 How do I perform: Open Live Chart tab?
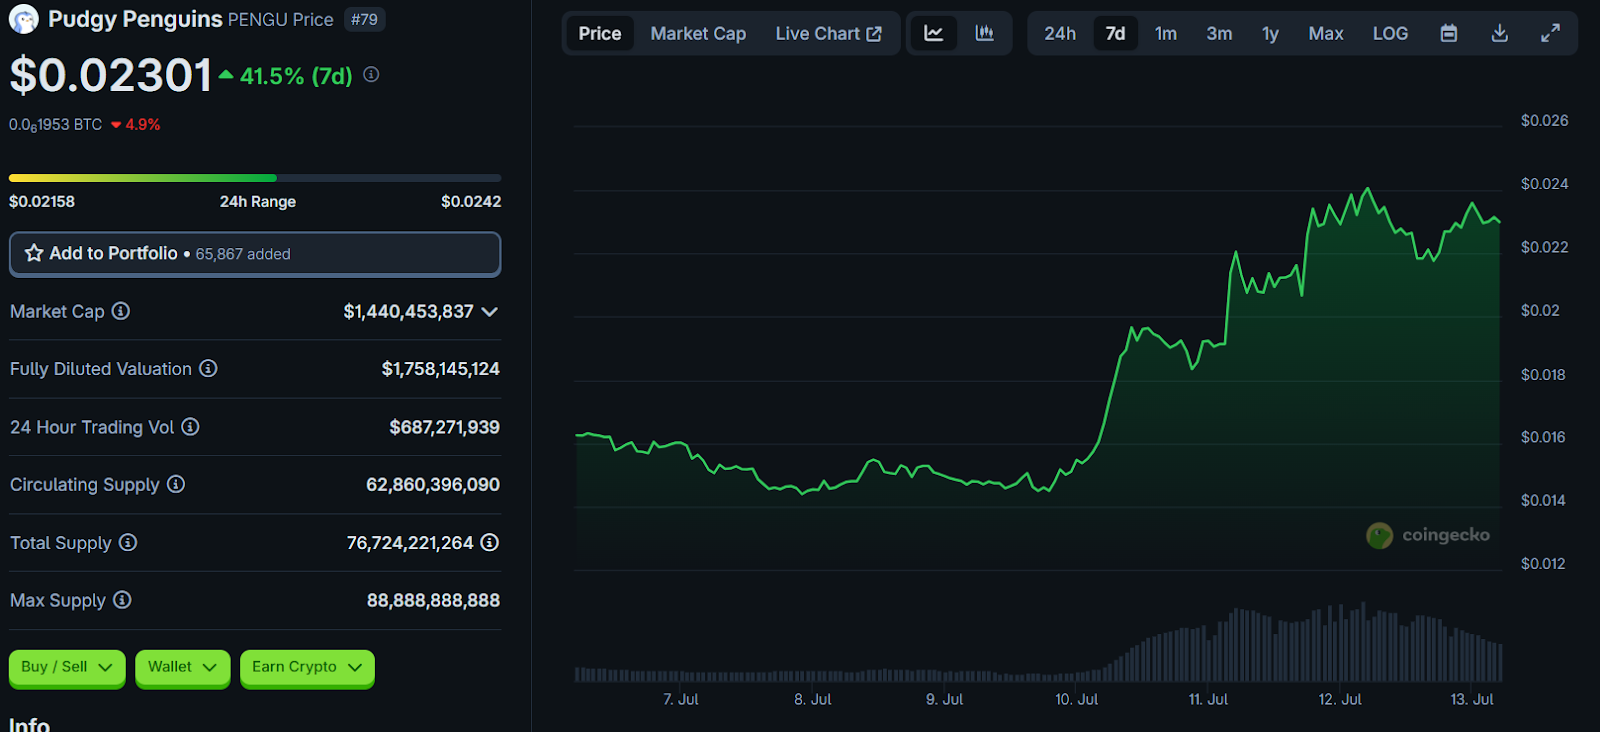pos(828,33)
